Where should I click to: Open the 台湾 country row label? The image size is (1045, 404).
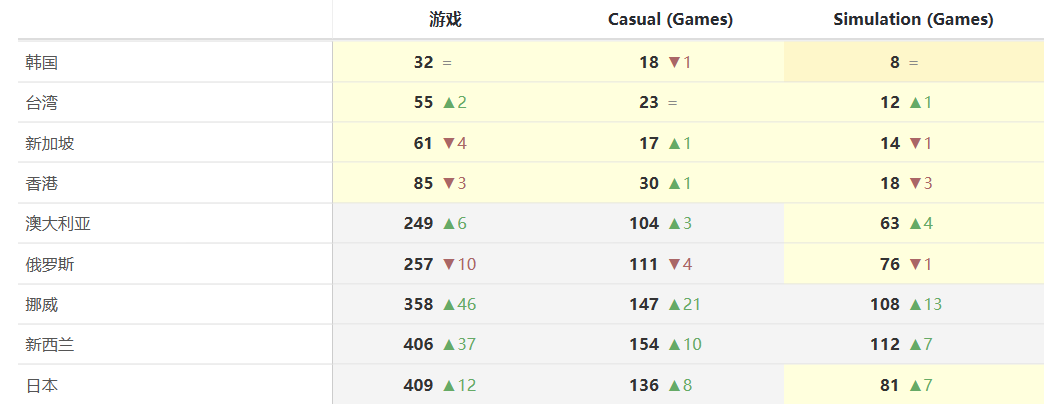tap(42, 102)
